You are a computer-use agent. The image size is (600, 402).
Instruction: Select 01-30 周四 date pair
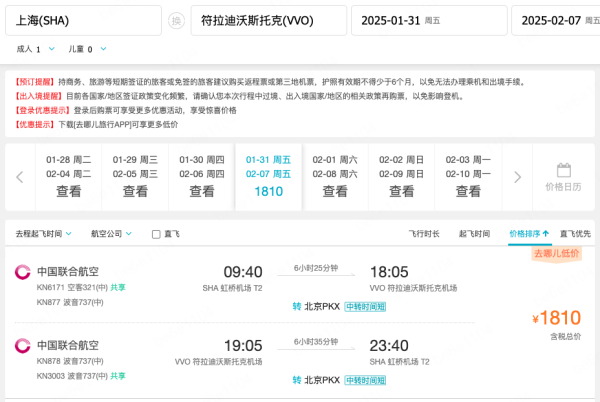coord(202,177)
